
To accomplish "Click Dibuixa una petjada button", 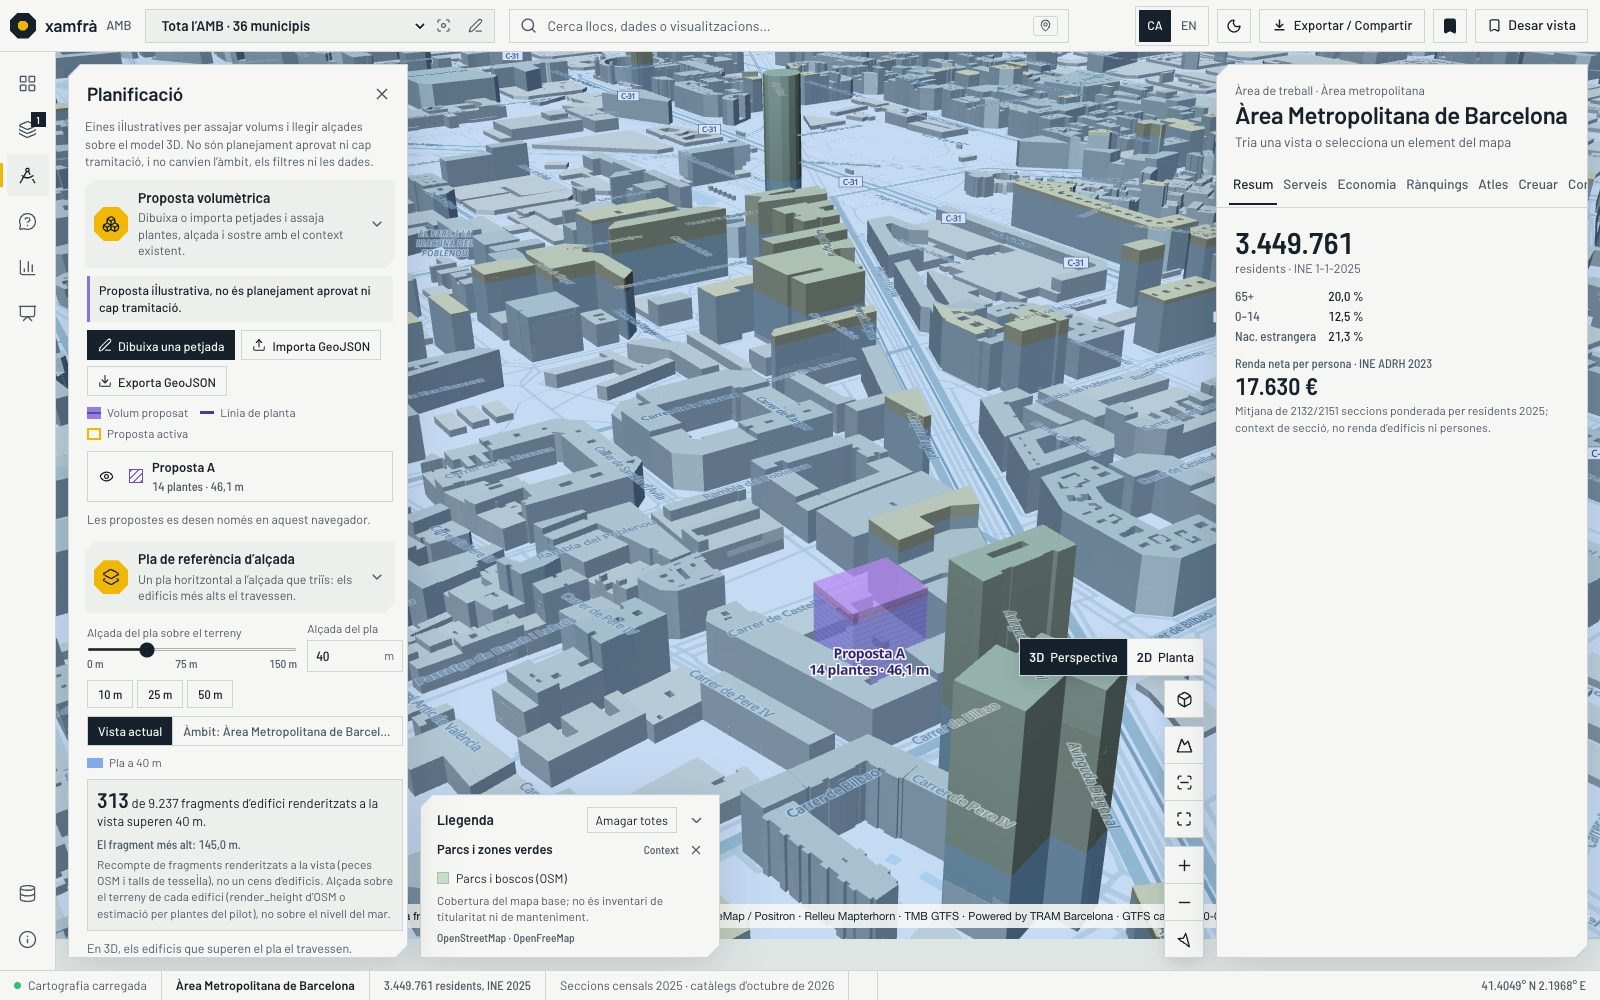I will point(161,346).
